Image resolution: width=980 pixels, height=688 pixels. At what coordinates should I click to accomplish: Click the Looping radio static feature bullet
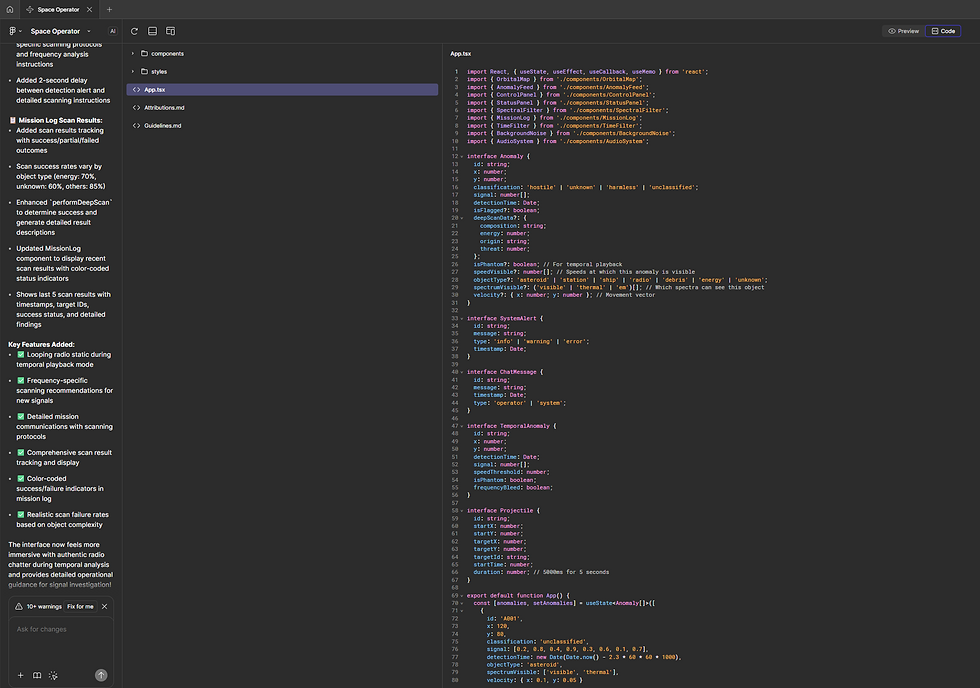tap(64, 359)
